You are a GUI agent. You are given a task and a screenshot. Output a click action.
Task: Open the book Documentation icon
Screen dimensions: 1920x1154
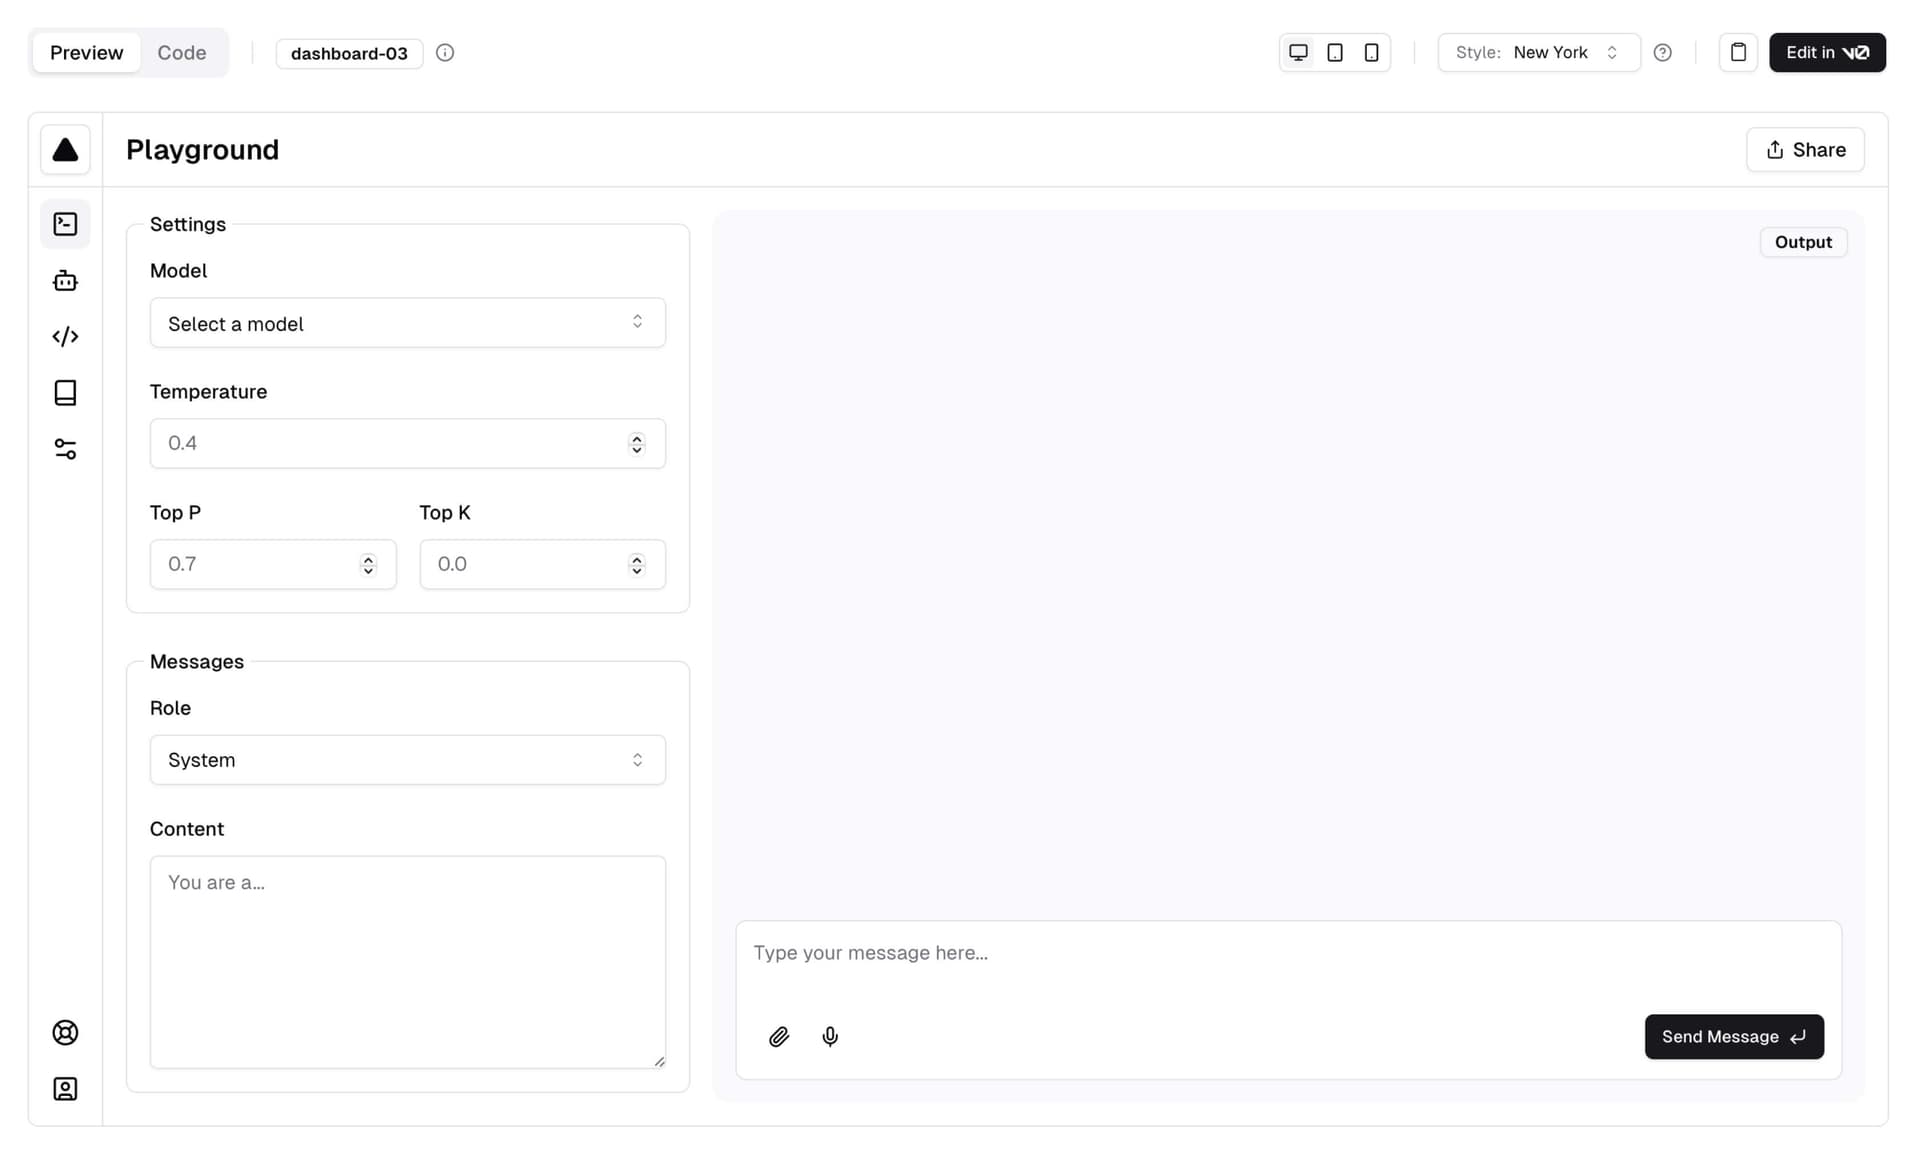pos(65,393)
